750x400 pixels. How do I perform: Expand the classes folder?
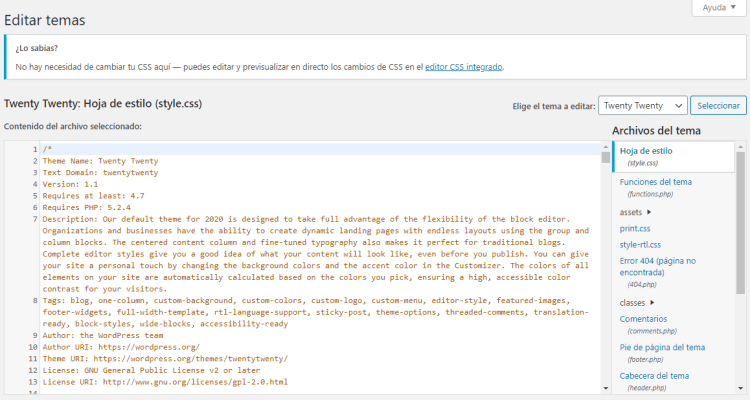pyautogui.click(x=632, y=302)
